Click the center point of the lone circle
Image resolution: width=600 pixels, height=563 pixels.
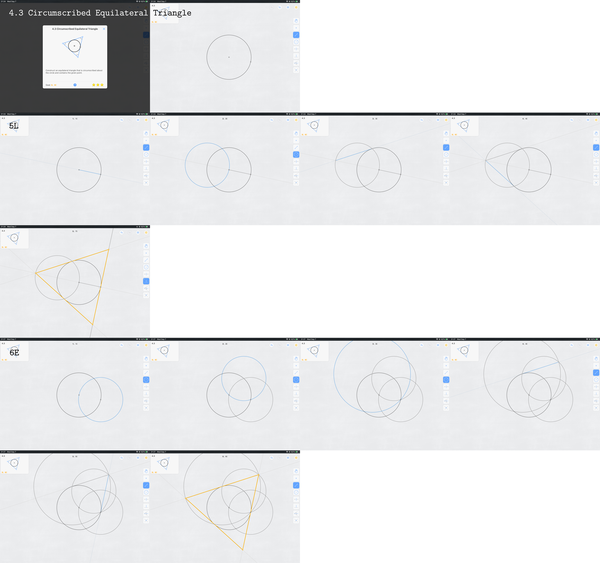[x=229, y=57]
